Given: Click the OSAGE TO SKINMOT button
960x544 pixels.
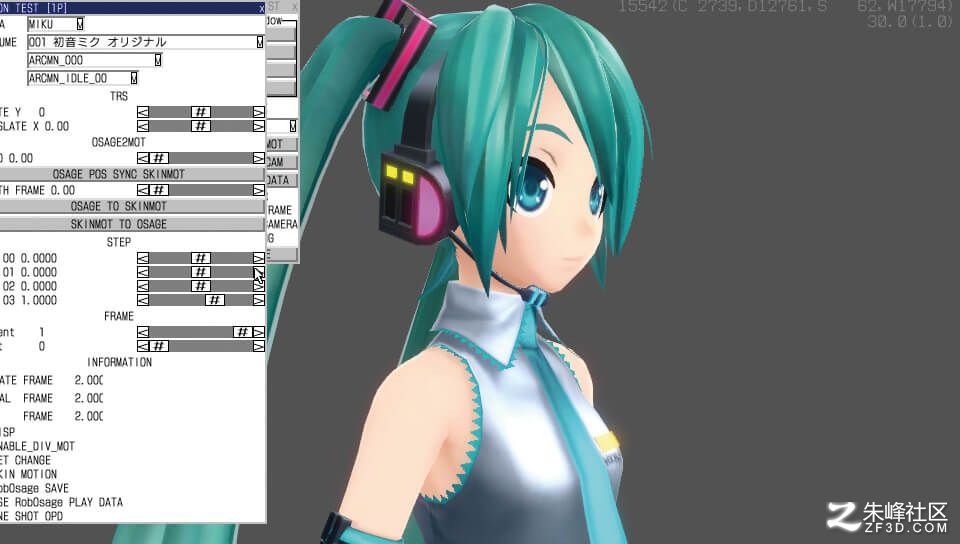Looking at the screenshot, I should click(132, 206).
